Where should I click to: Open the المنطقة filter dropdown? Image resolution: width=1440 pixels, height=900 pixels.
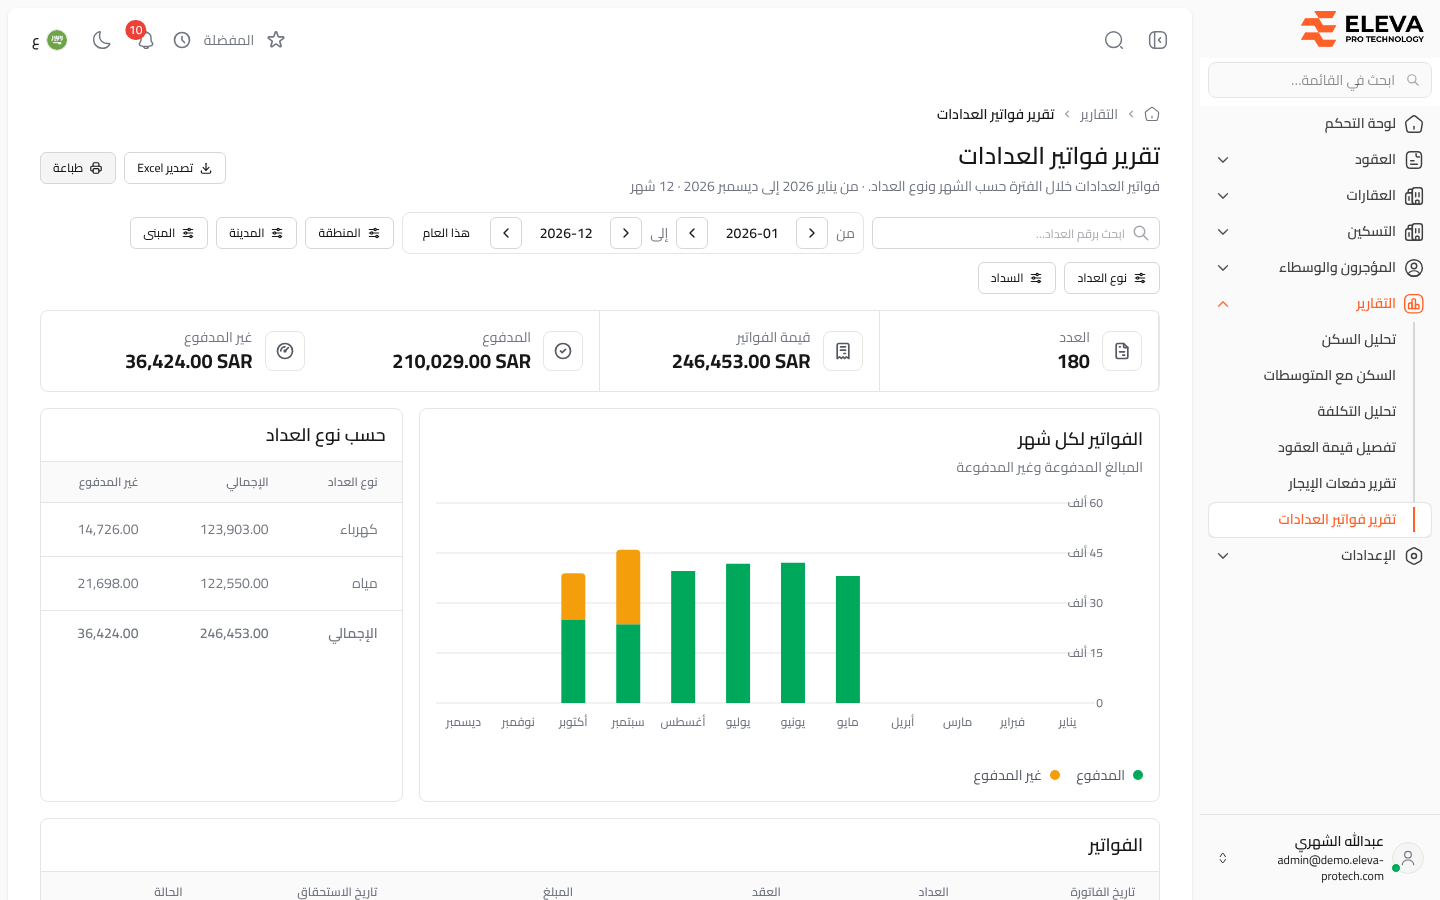coord(349,233)
